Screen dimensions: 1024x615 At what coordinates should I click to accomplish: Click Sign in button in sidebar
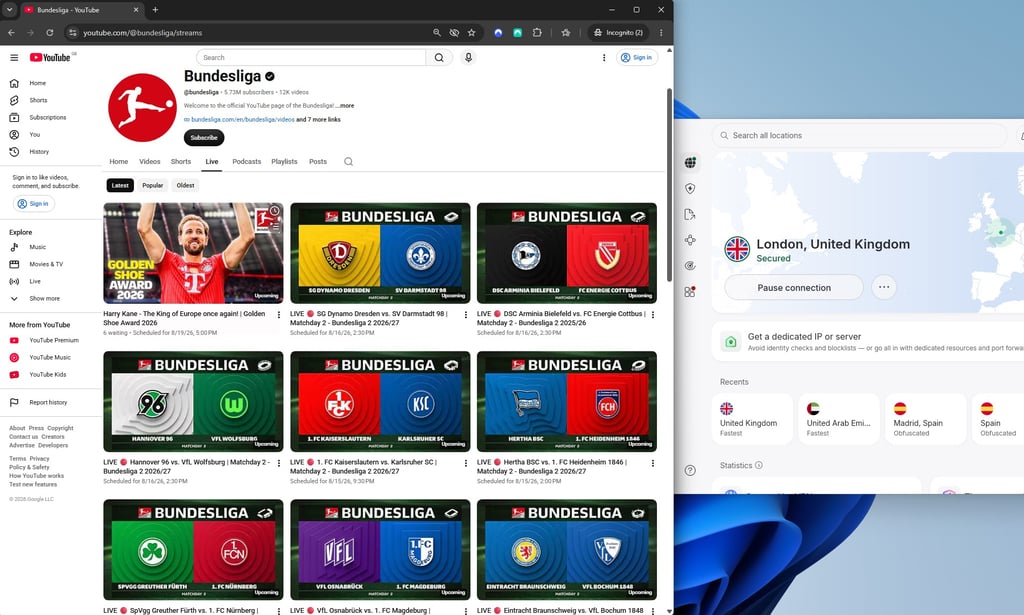coord(33,204)
